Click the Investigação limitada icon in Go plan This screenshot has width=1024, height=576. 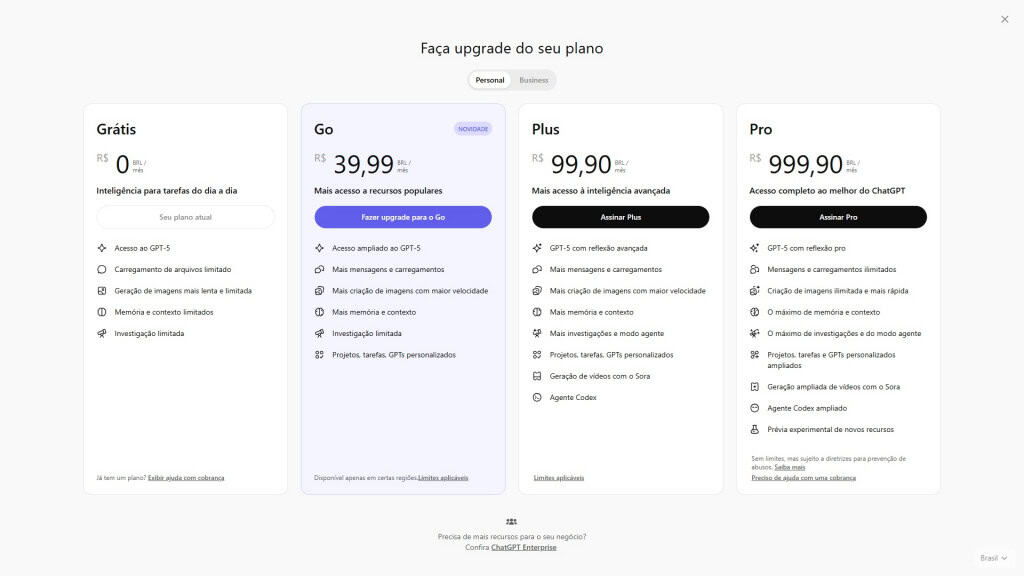click(318, 332)
